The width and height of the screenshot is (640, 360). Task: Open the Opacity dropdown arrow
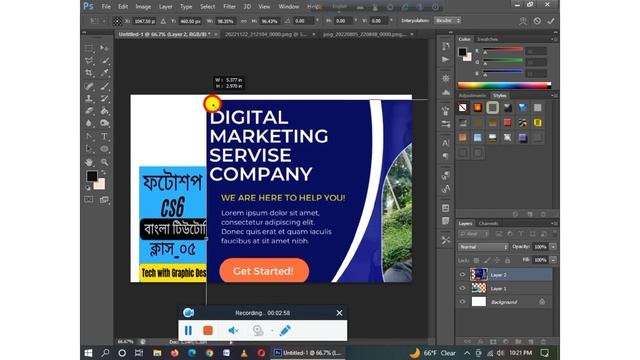pyautogui.click(x=553, y=247)
